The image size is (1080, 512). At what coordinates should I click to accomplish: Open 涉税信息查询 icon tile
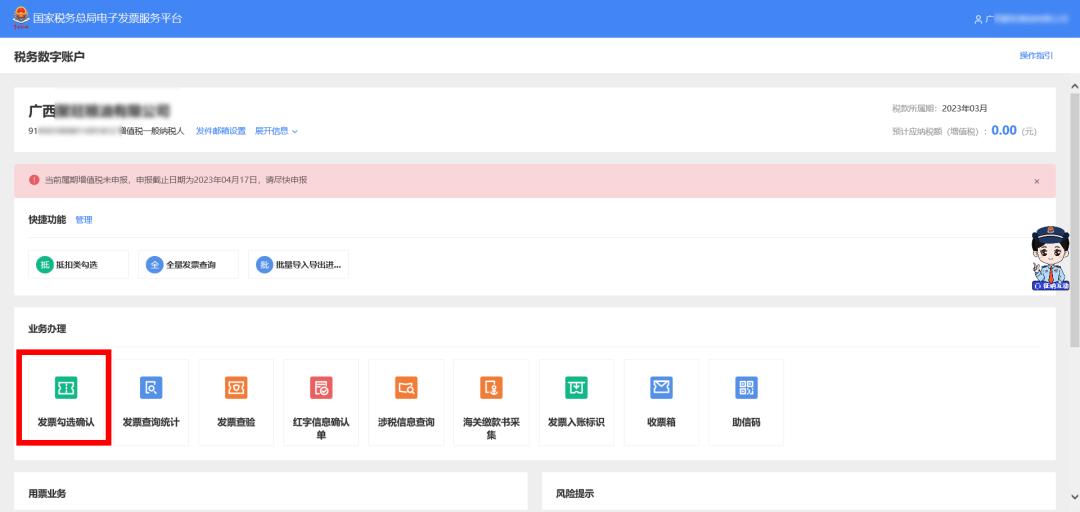coord(406,402)
